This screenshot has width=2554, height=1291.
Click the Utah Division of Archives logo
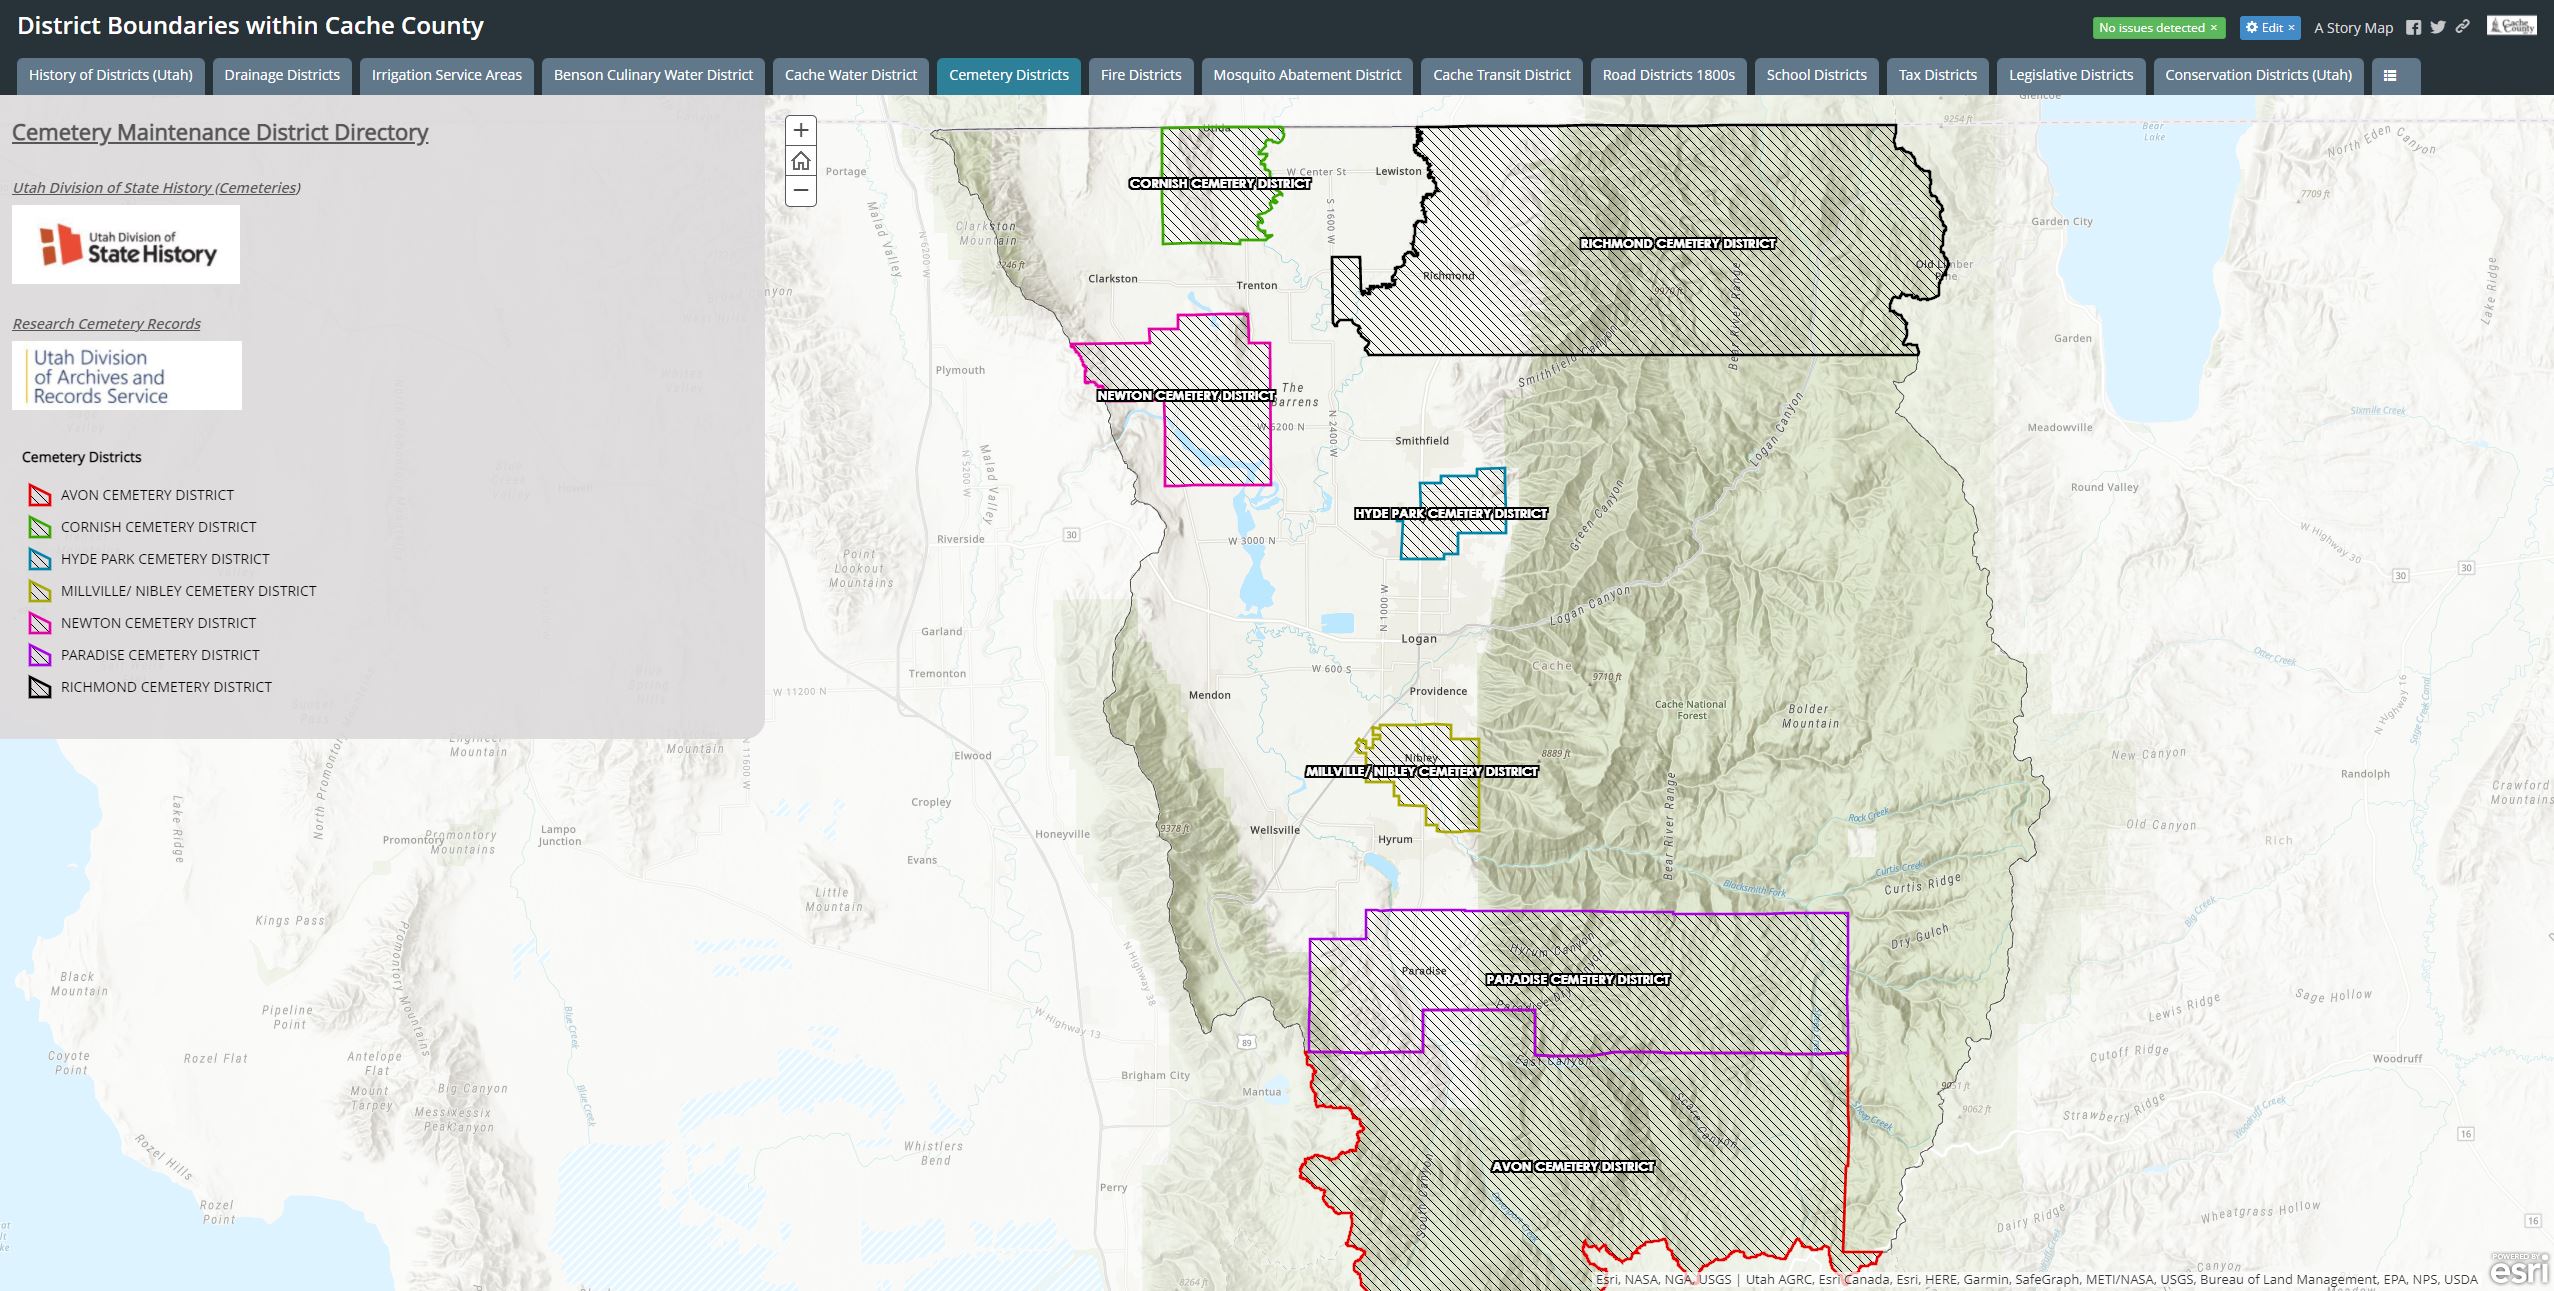tap(126, 375)
